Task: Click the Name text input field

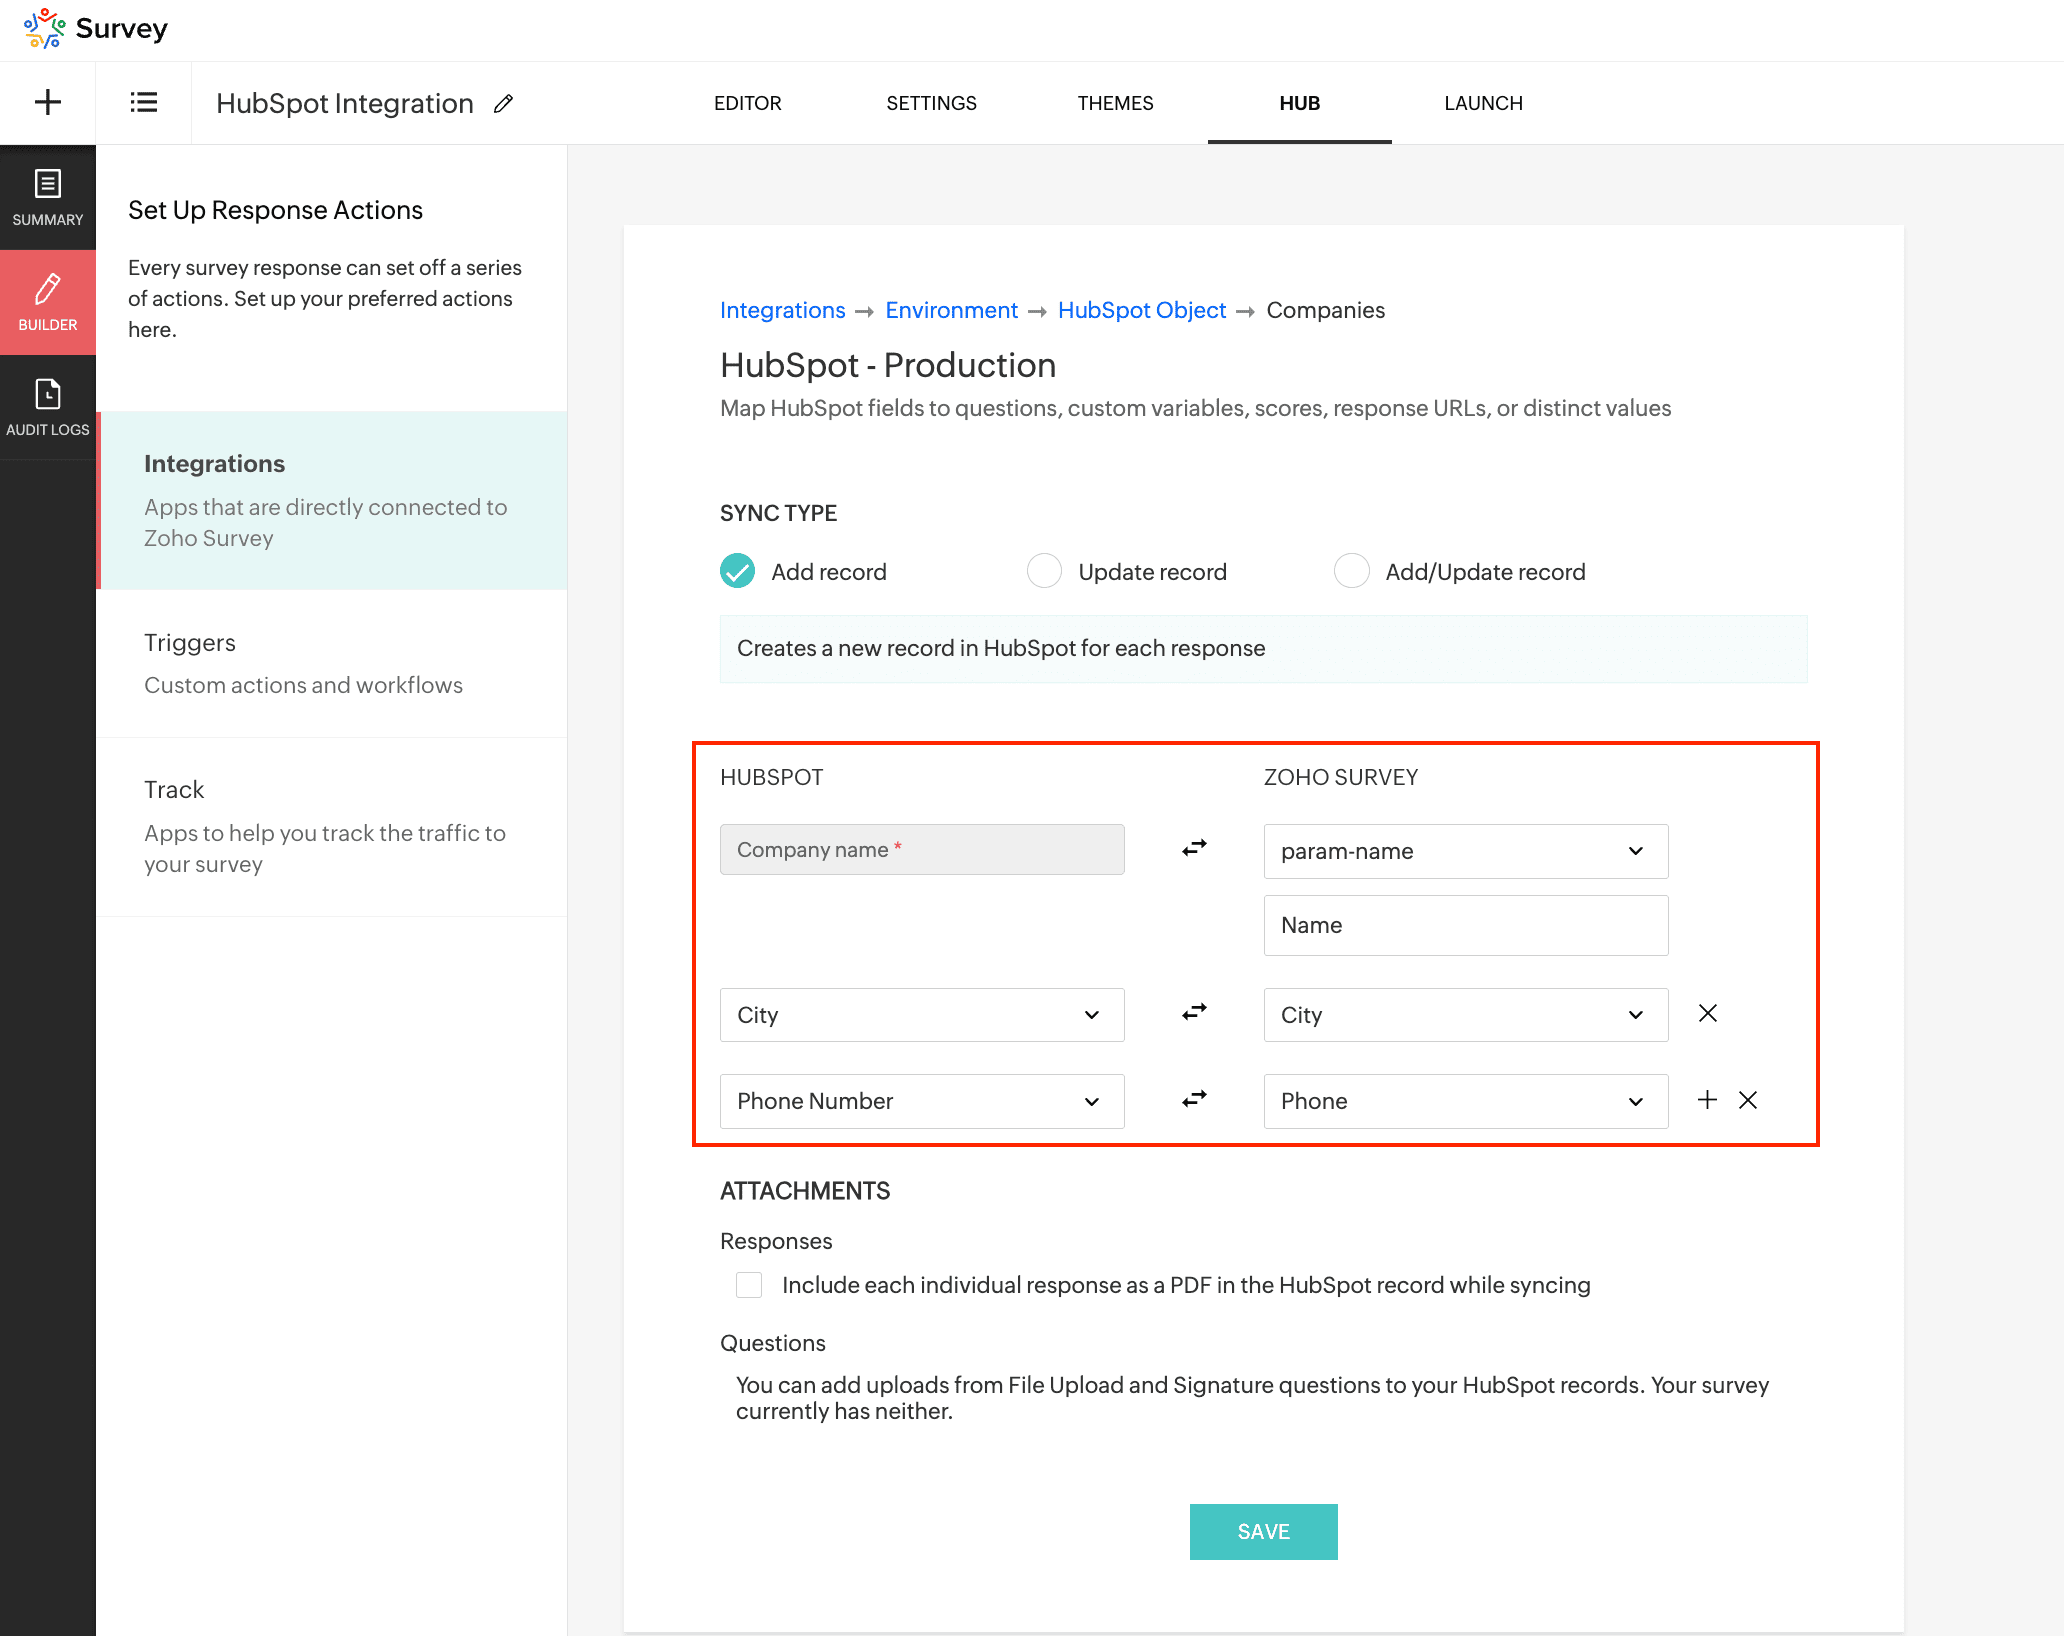Action: pos(1466,925)
